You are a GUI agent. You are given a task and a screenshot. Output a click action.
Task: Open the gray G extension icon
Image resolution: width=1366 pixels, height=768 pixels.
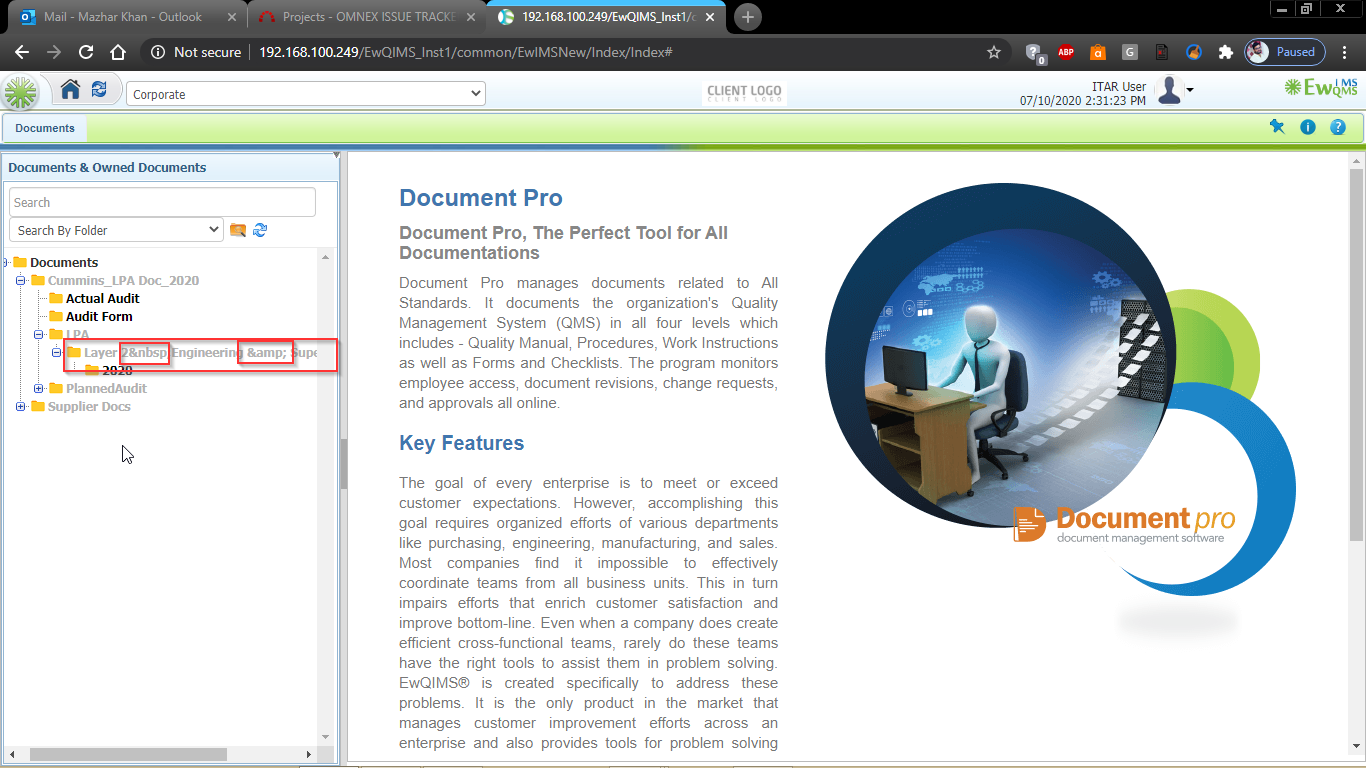tap(1130, 52)
